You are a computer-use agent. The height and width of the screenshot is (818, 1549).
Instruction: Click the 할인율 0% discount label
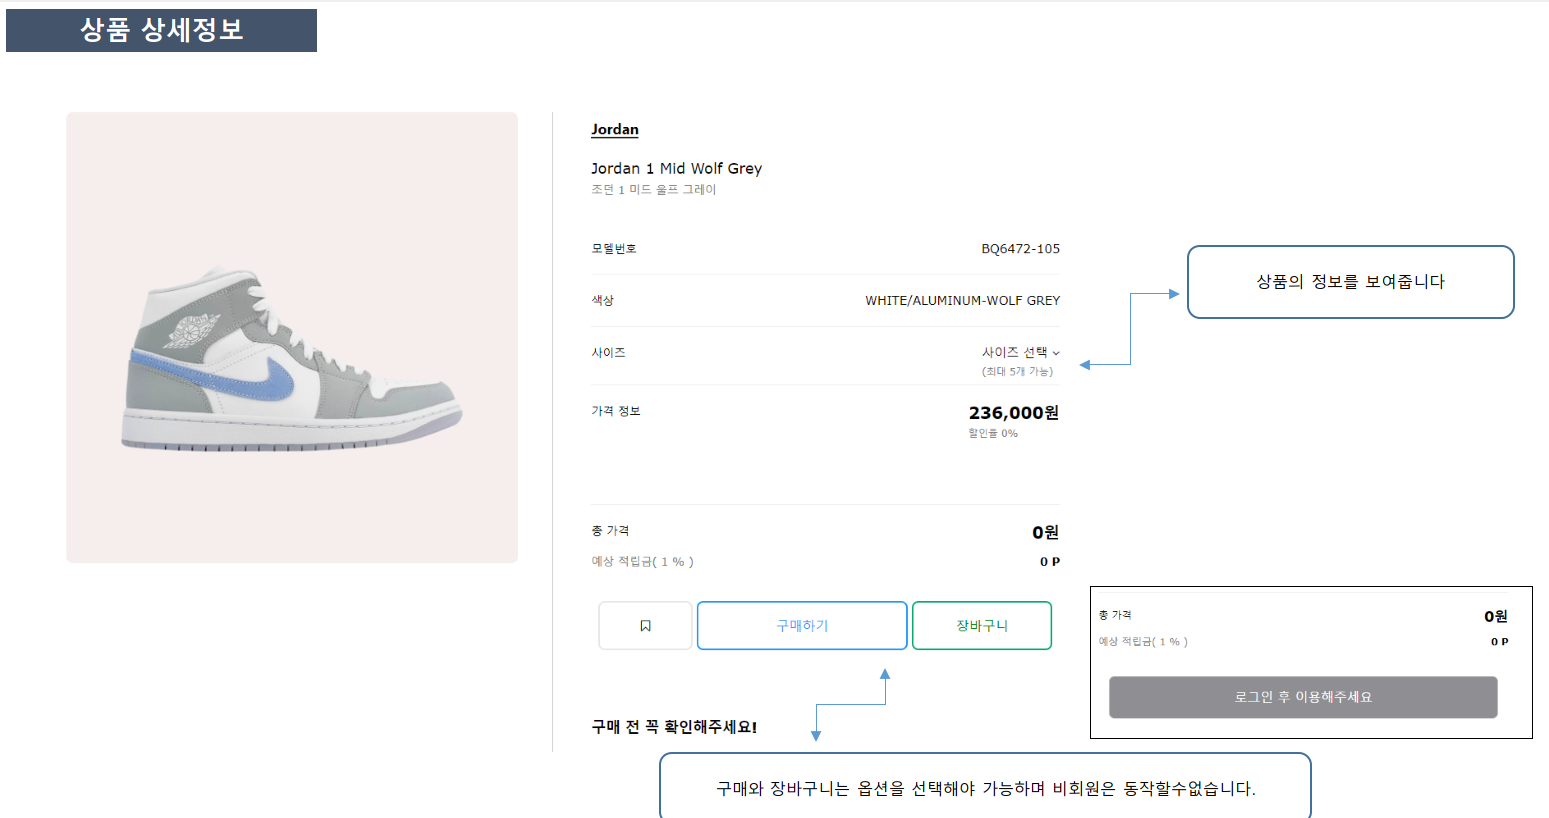click(993, 433)
